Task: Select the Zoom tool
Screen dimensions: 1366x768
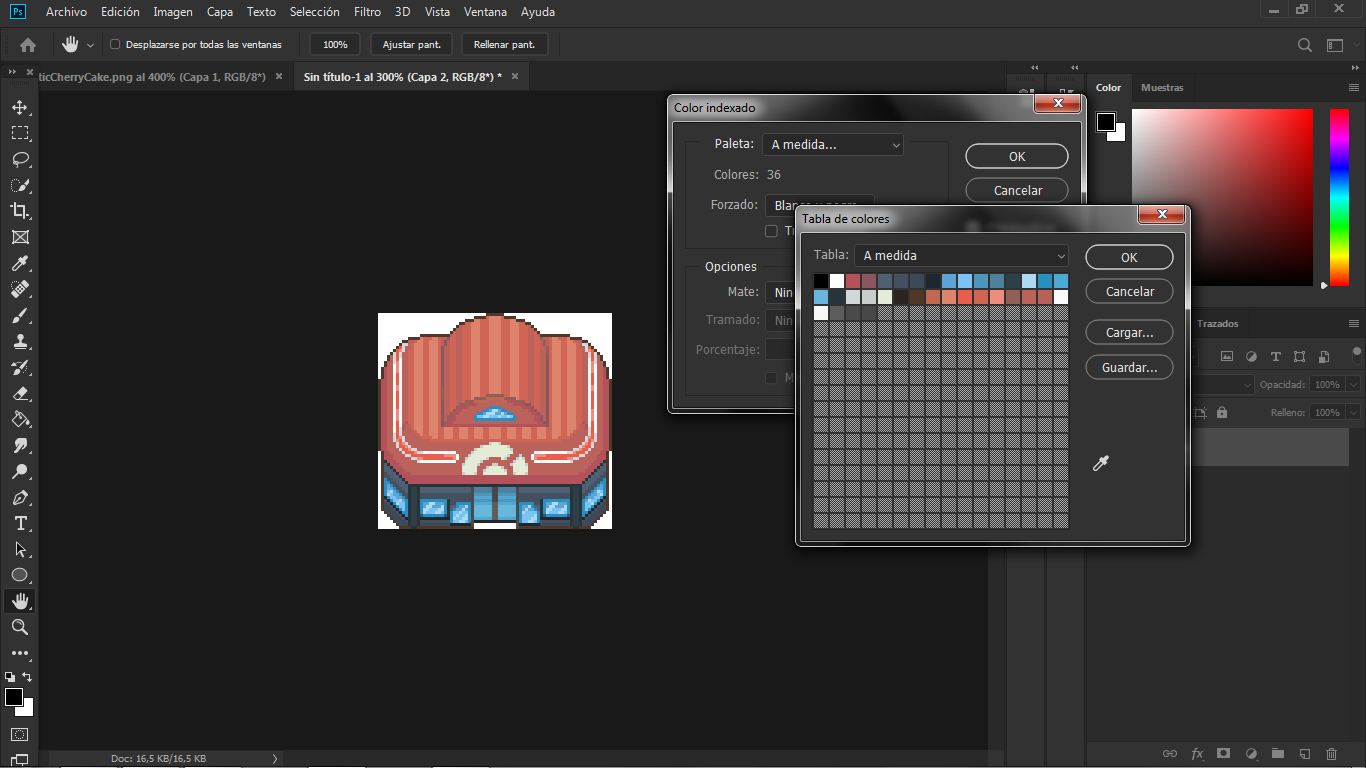Action: [x=19, y=627]
